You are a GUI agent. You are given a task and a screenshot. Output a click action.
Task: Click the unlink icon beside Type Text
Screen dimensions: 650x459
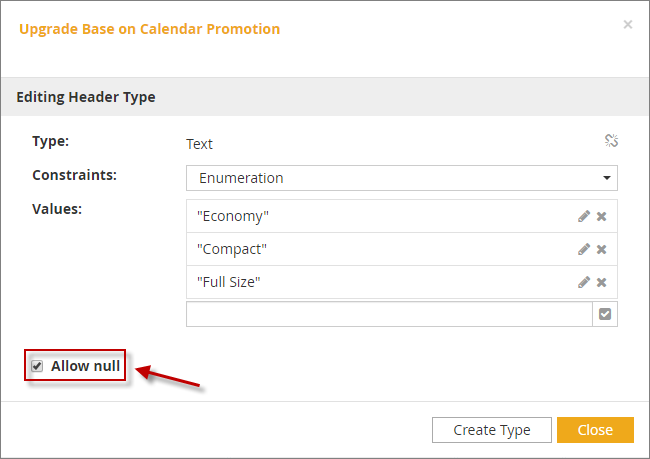[x=611, y=141]
